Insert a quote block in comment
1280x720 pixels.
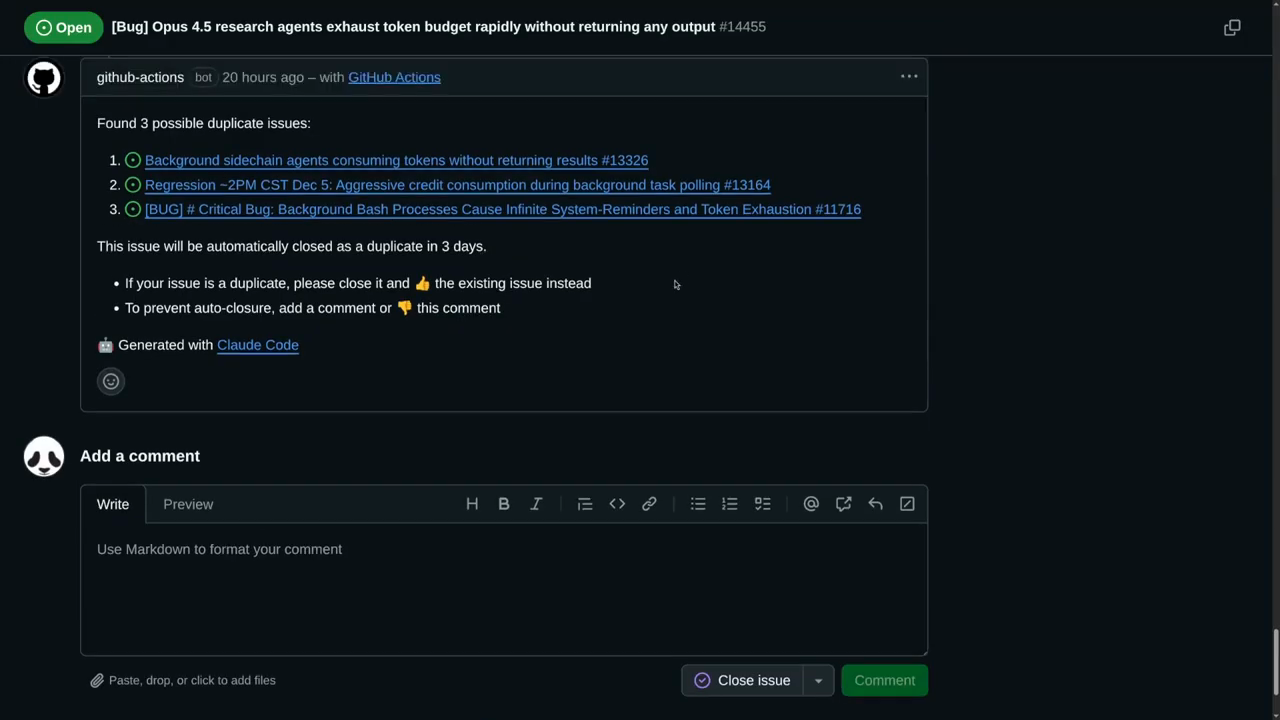pos(585,504)
